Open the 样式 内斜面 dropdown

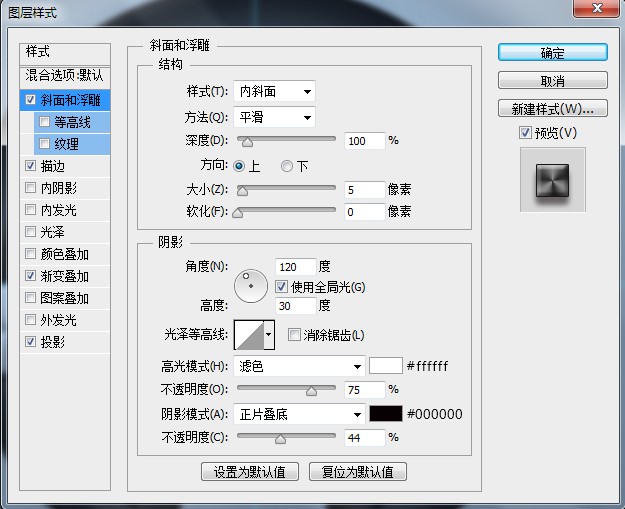274,91
